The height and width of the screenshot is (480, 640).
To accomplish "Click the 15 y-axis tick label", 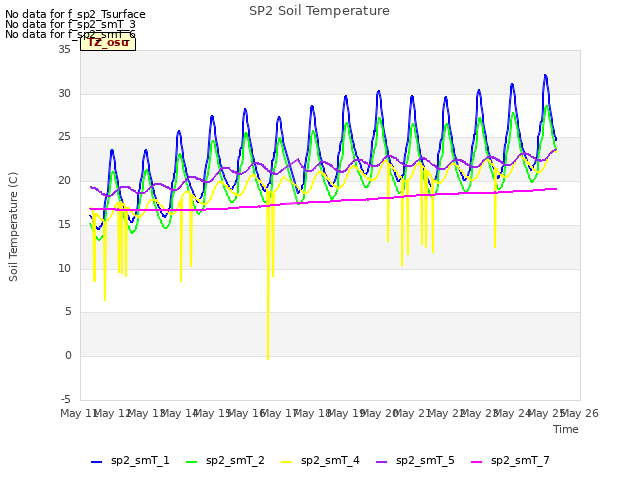I will [x=64, y=224].
